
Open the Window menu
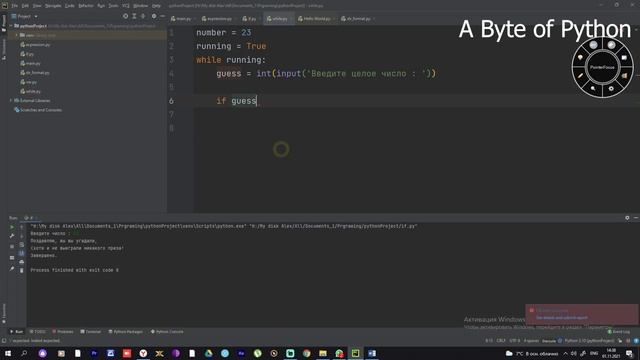[140, 6]
